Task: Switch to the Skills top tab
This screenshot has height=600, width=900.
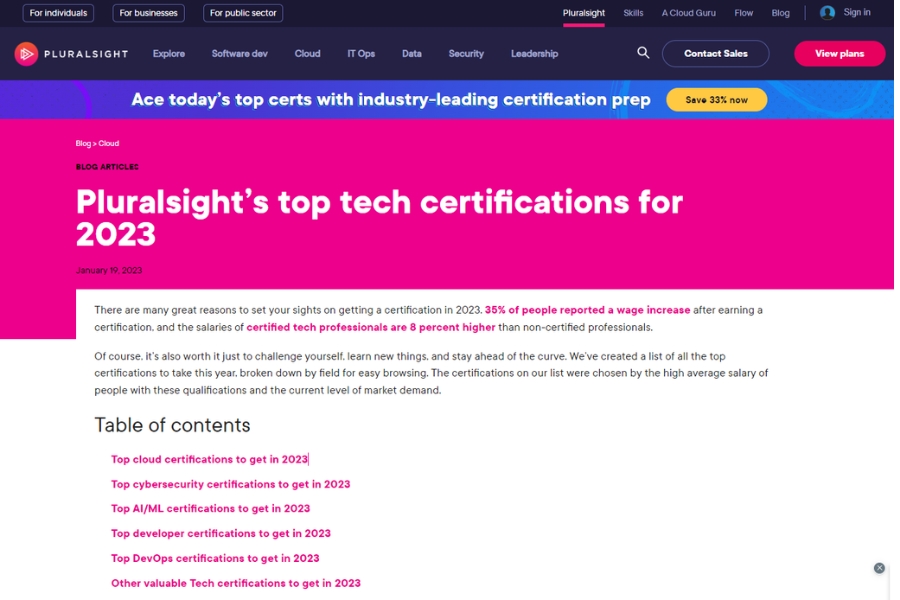Action: pyautogui.click(x=633, y=13)
